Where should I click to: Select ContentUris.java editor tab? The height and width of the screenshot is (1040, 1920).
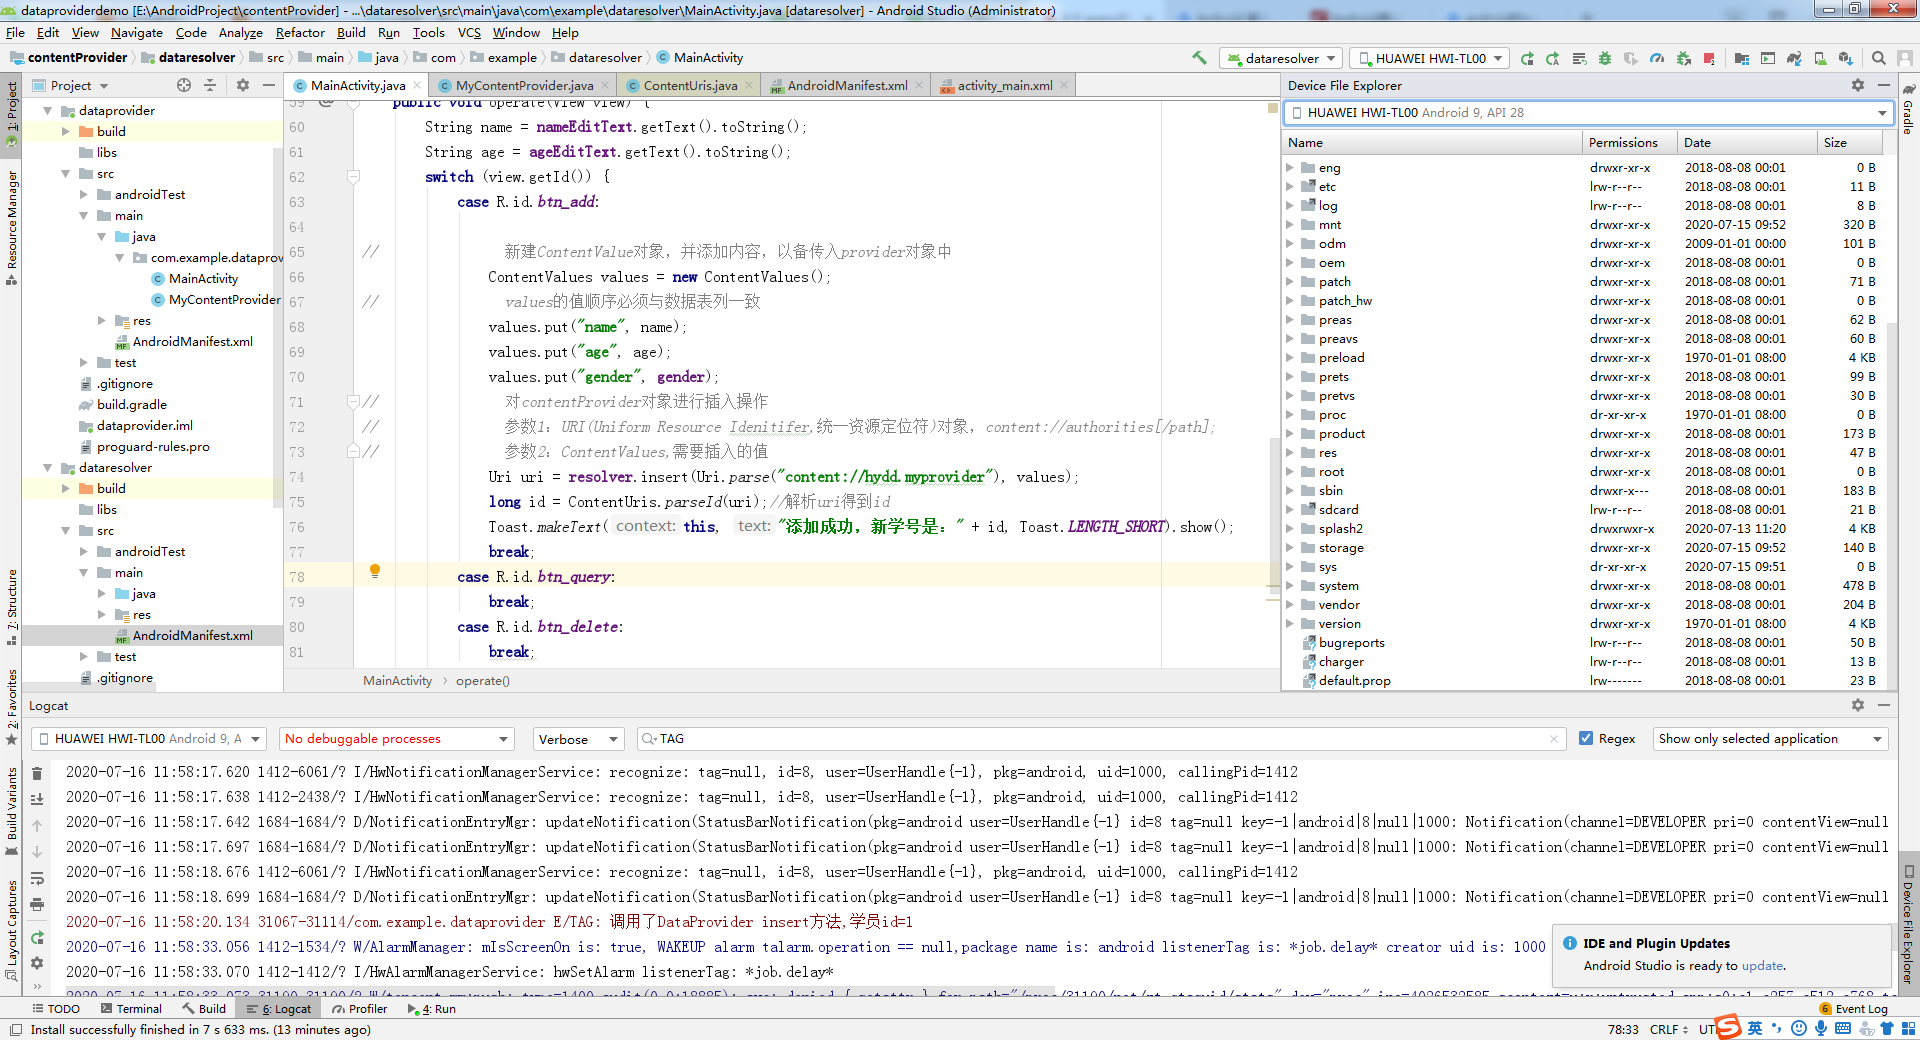pyautogui.click(x=689, y=85)
